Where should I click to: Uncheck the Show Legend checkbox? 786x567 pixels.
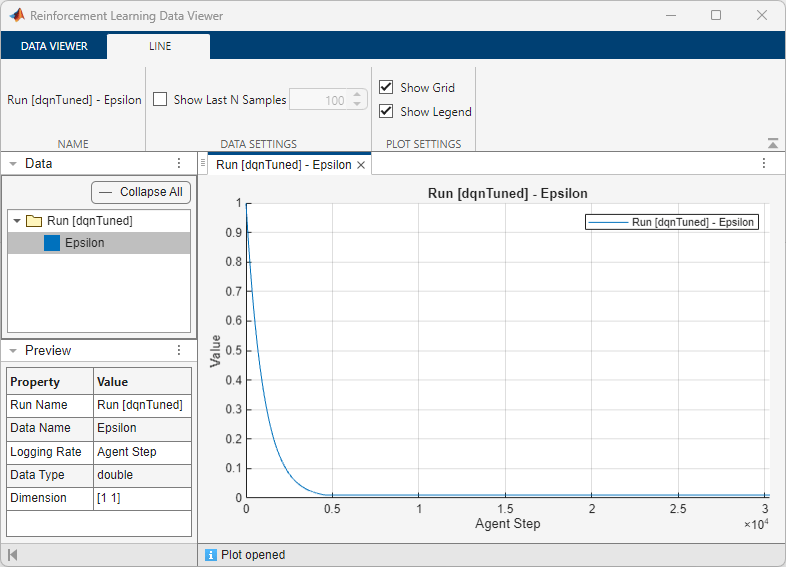coord(386,112)
